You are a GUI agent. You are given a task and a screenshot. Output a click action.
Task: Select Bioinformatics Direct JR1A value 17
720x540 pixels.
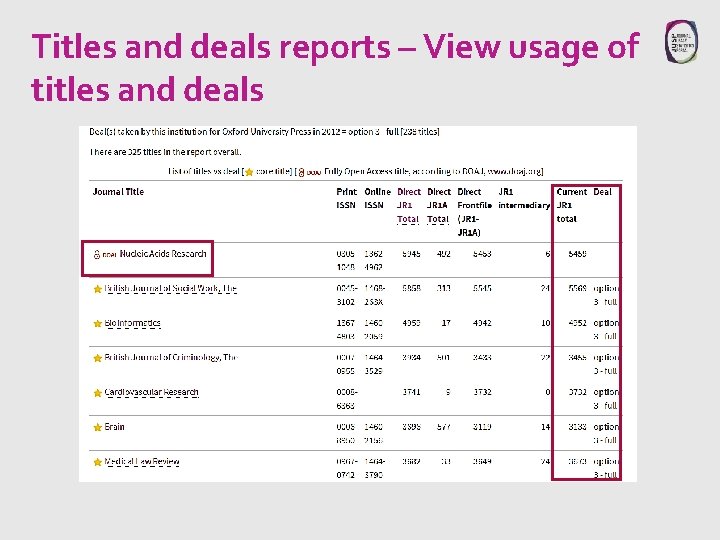click(x=446, y=323)
